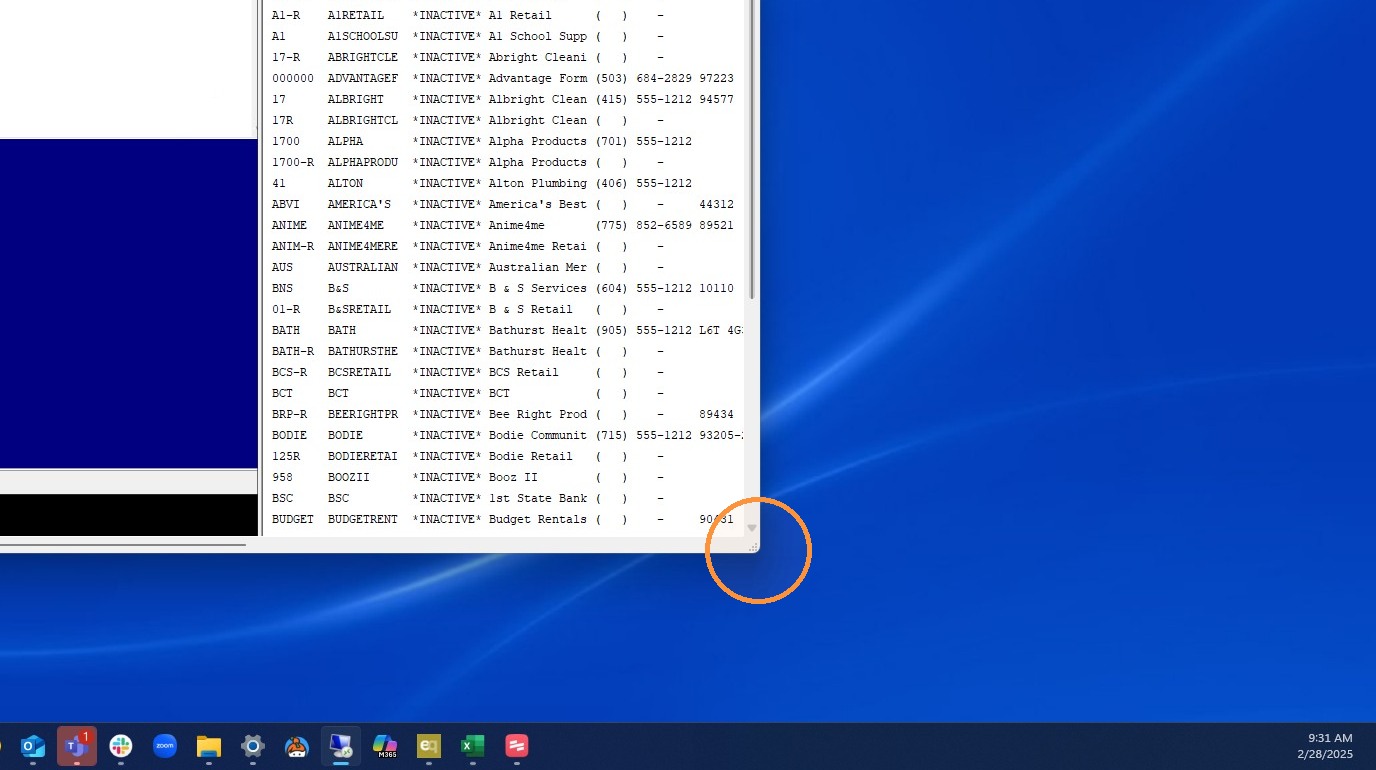Click the vendor ID ANIM-R
Image resolution: width=1376 pixels, height=770 pixels.
pyautogui.click(x=293, y=246)
